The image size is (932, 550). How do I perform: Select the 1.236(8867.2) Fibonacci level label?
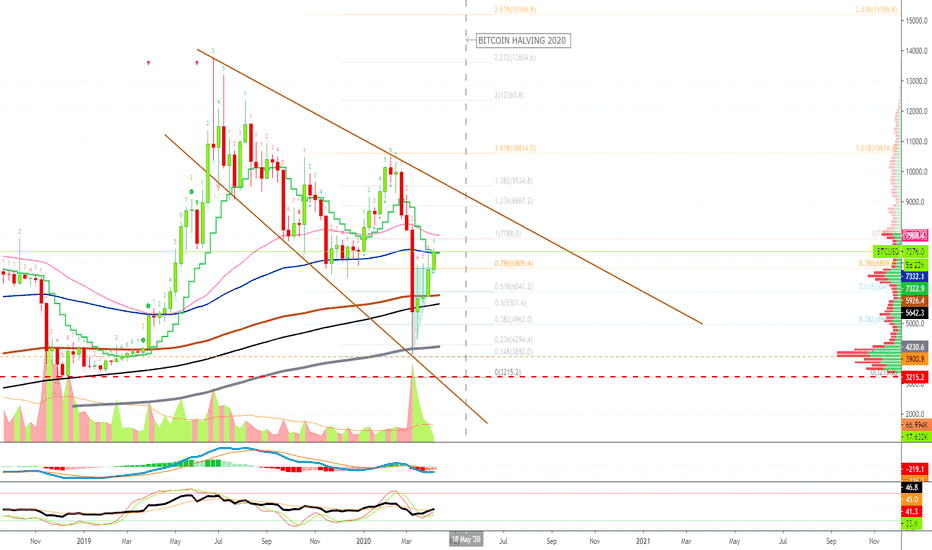[x=514, y=201]
